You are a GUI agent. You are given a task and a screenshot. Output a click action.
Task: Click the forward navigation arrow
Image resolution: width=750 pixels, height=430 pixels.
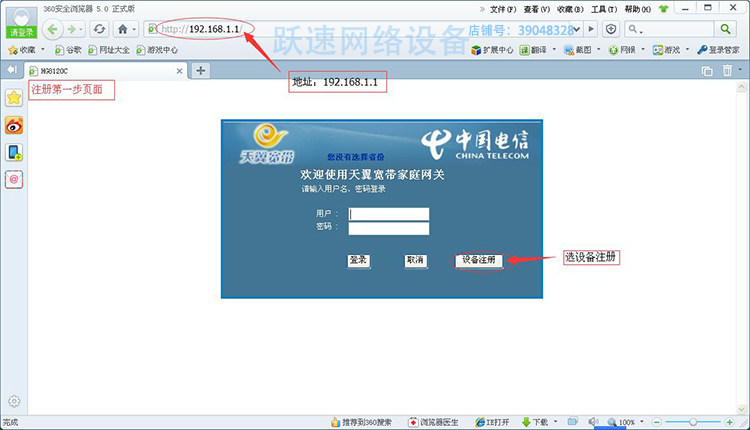pos(72,30)
